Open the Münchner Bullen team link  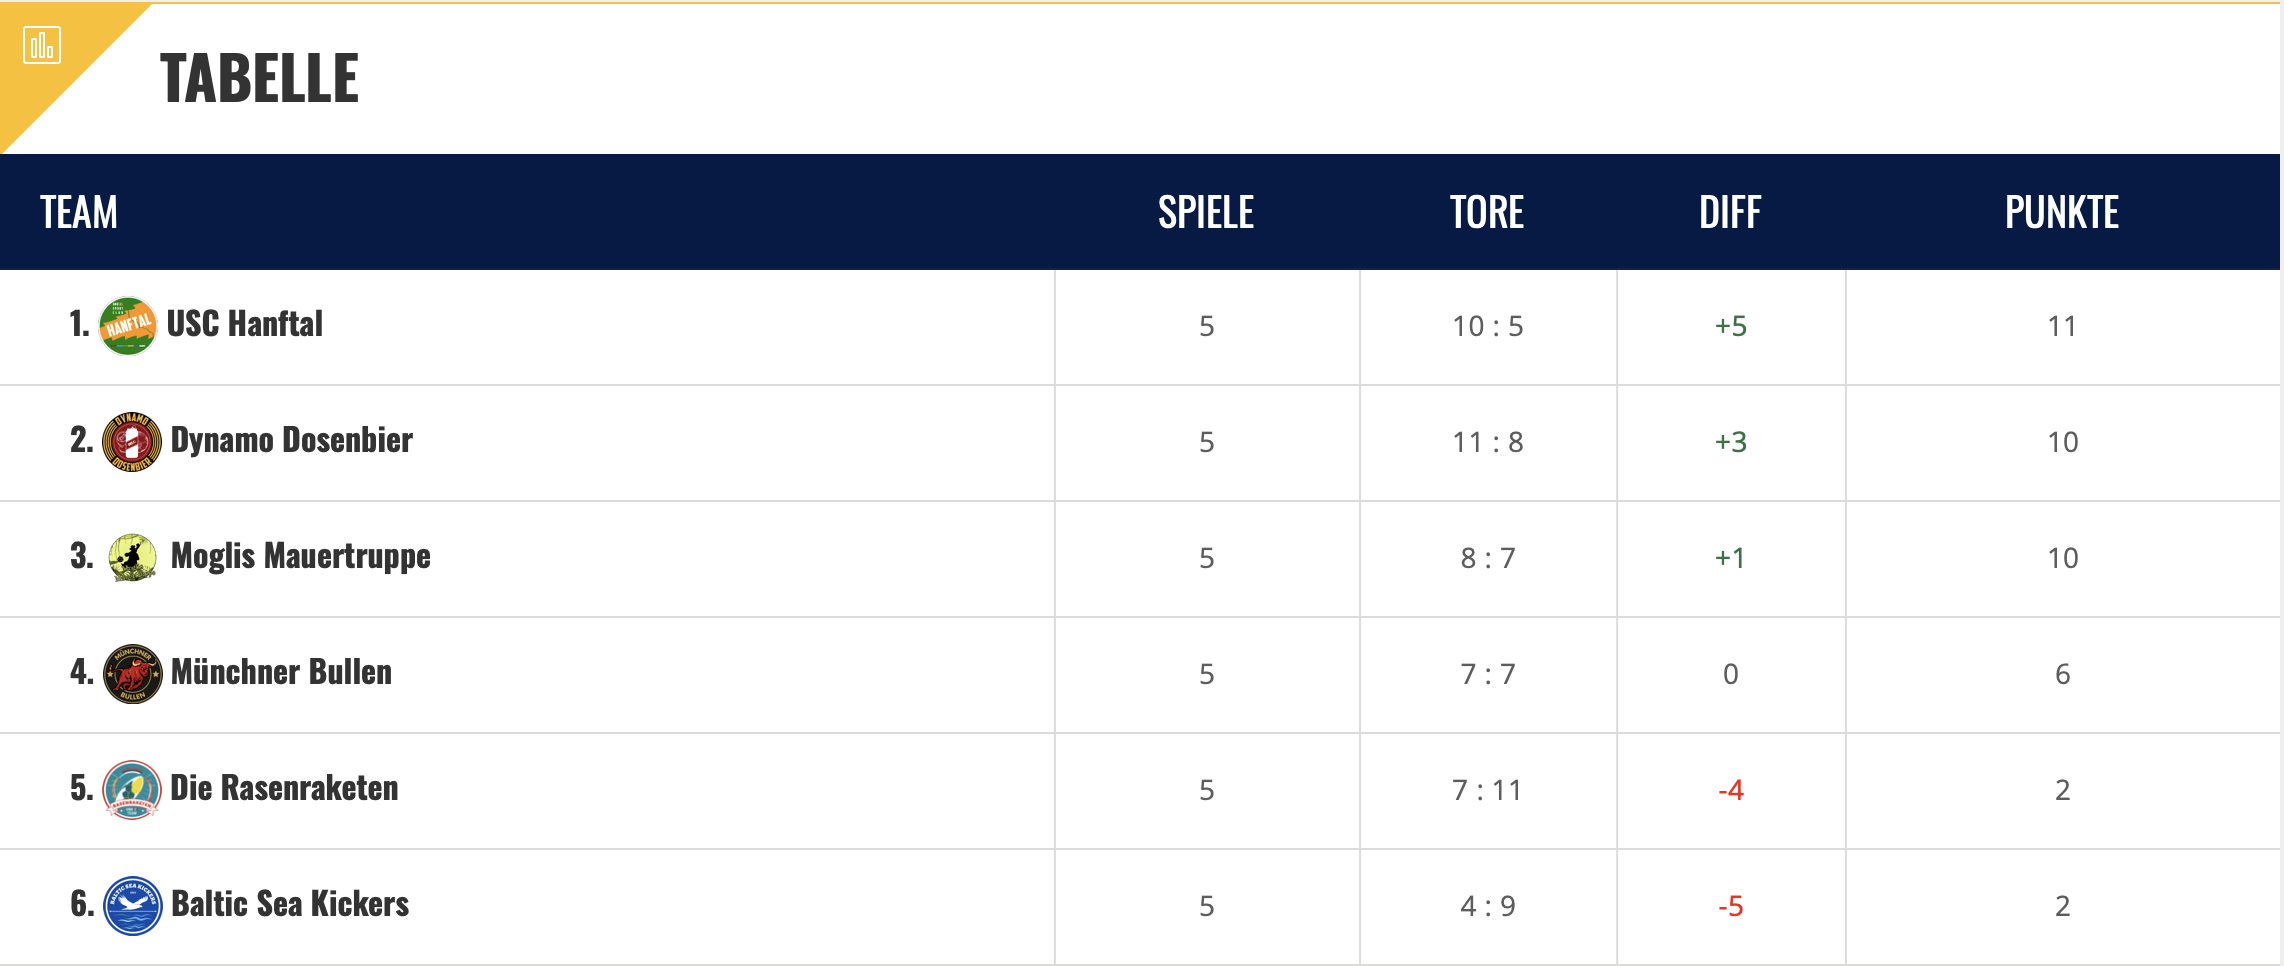[281, 672]
